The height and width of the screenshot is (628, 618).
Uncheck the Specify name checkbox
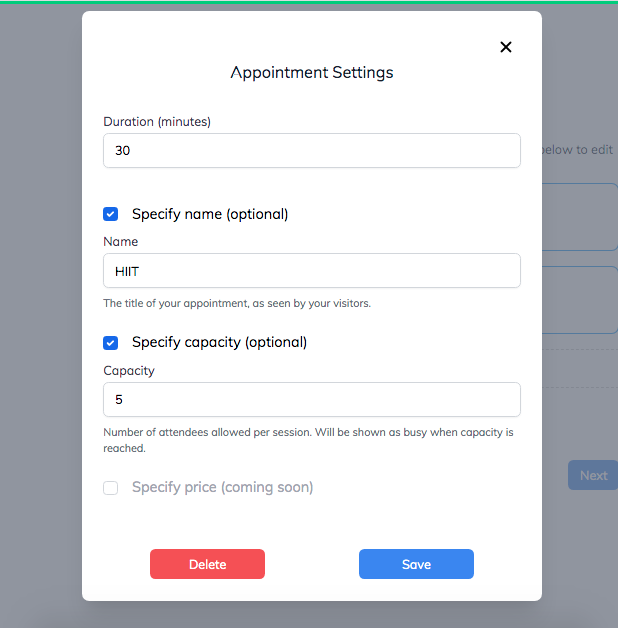coord(111,214)
